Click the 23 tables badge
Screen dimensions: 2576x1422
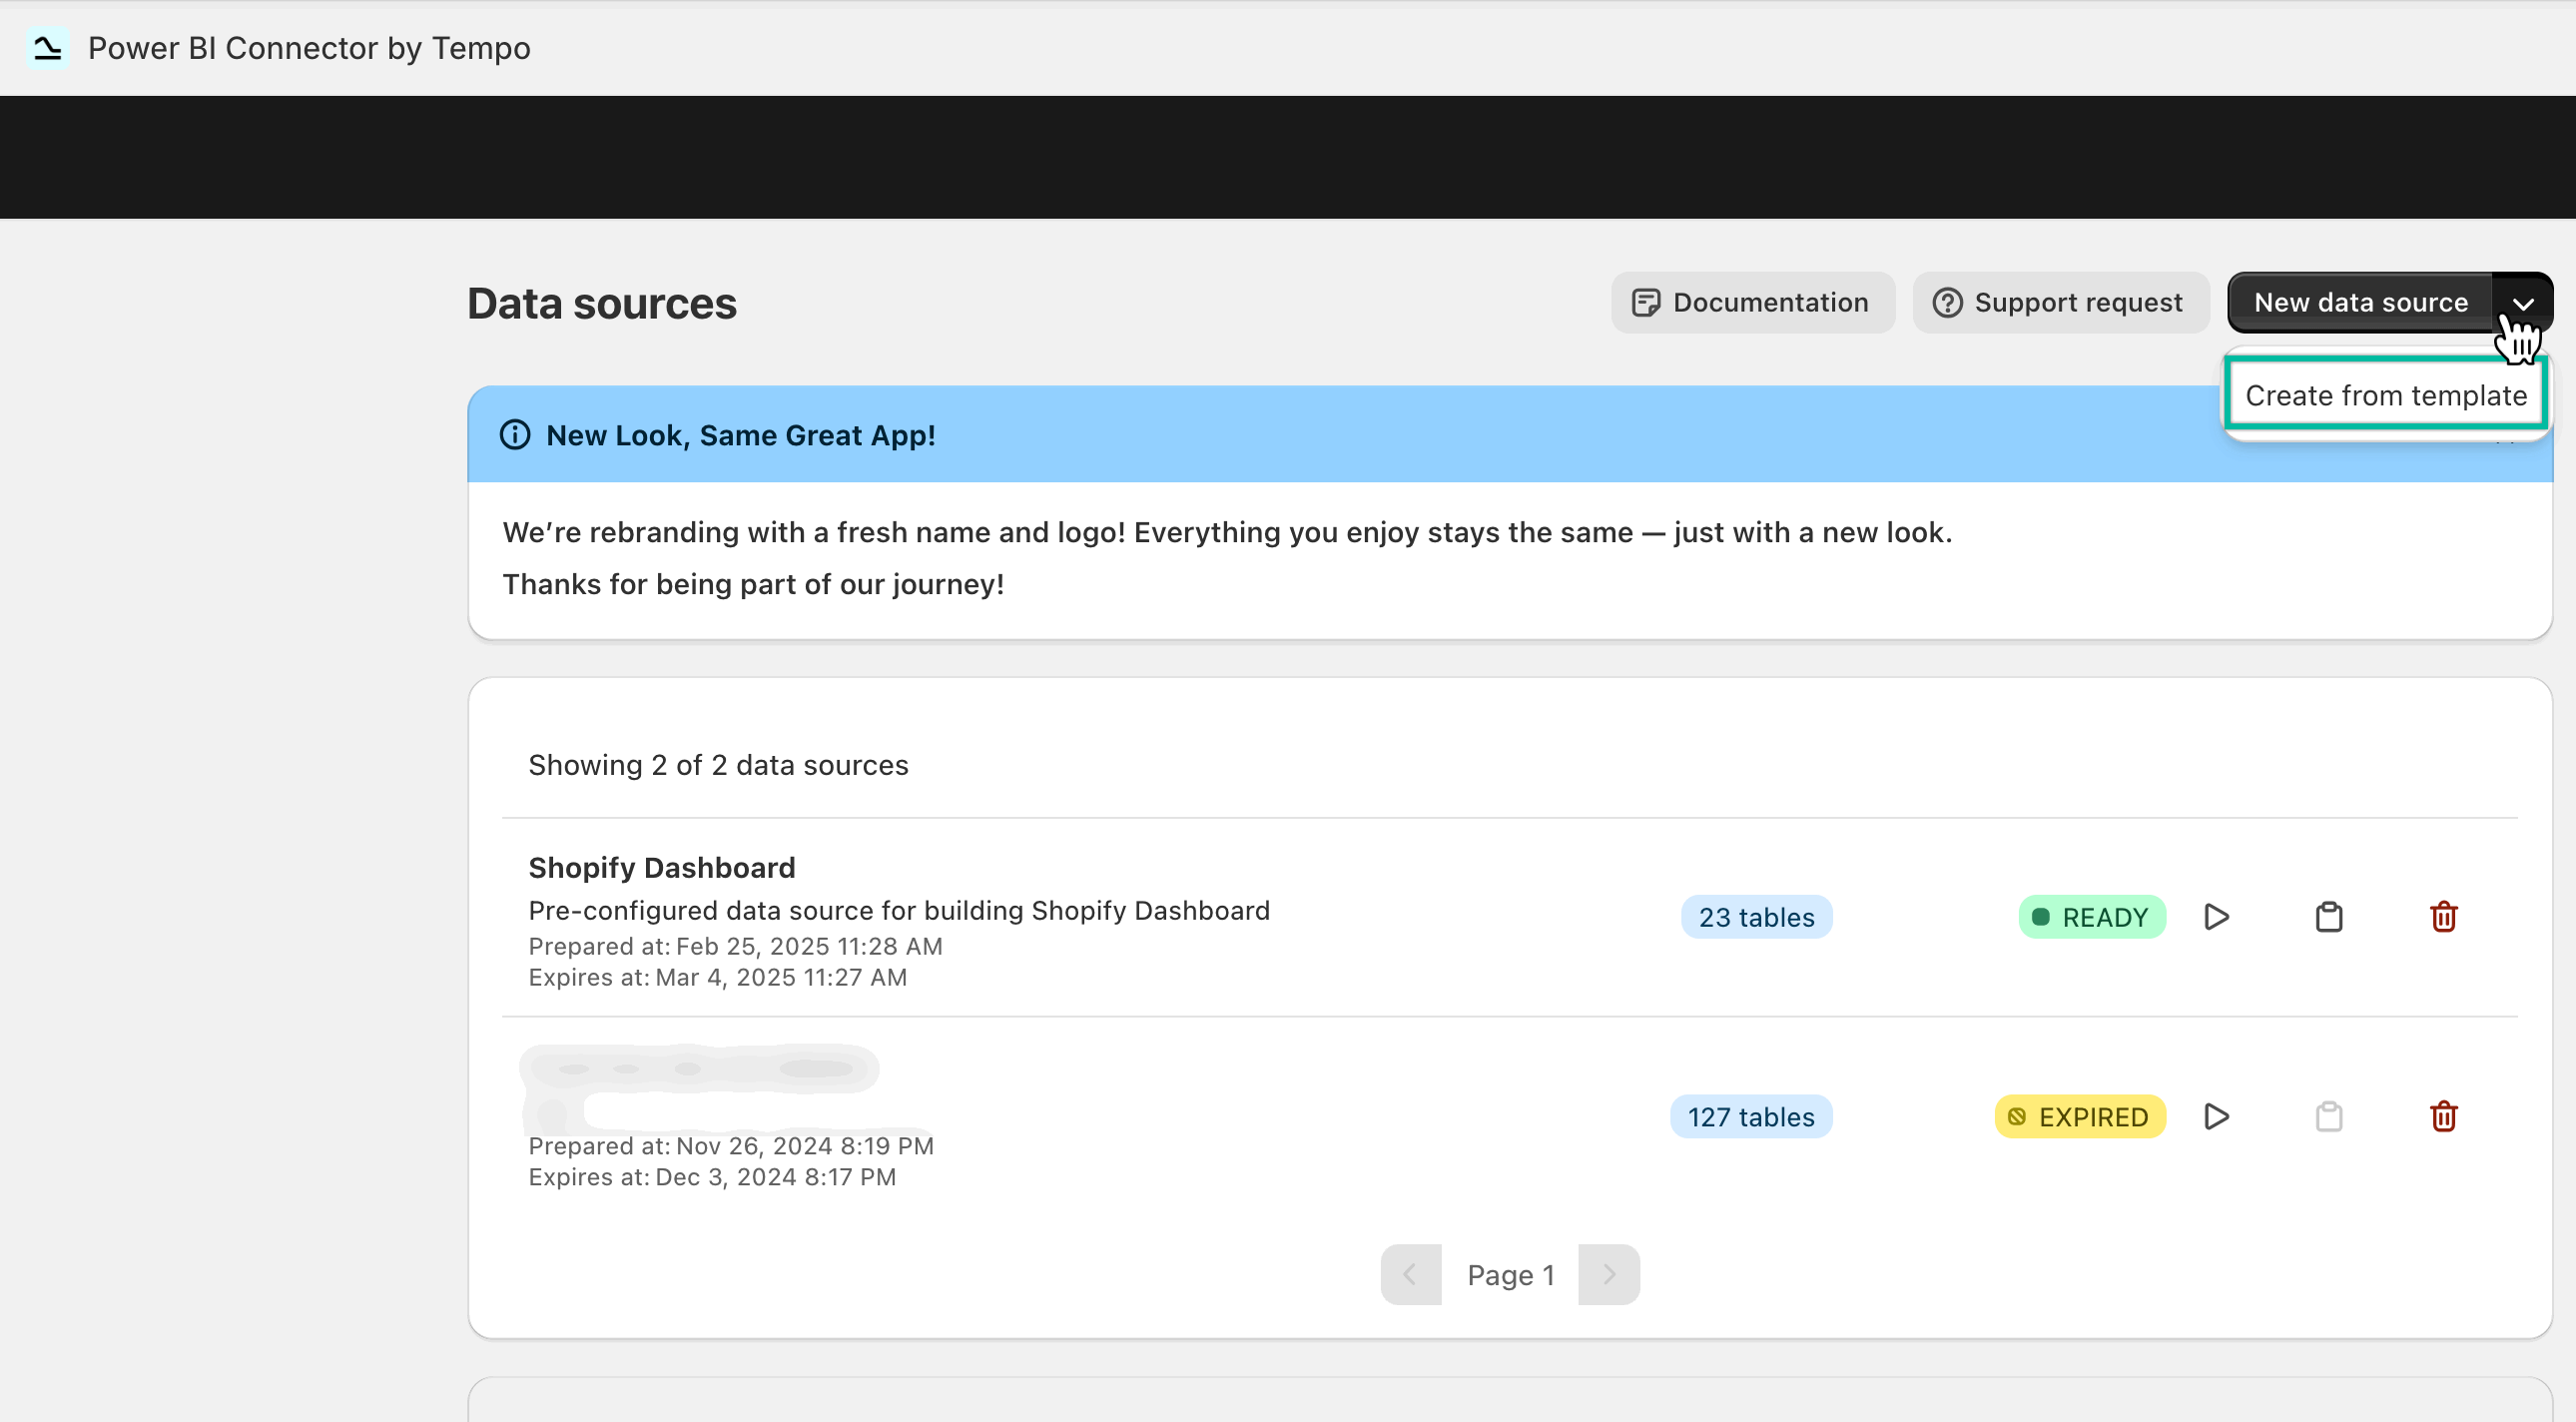point(1756,917)
